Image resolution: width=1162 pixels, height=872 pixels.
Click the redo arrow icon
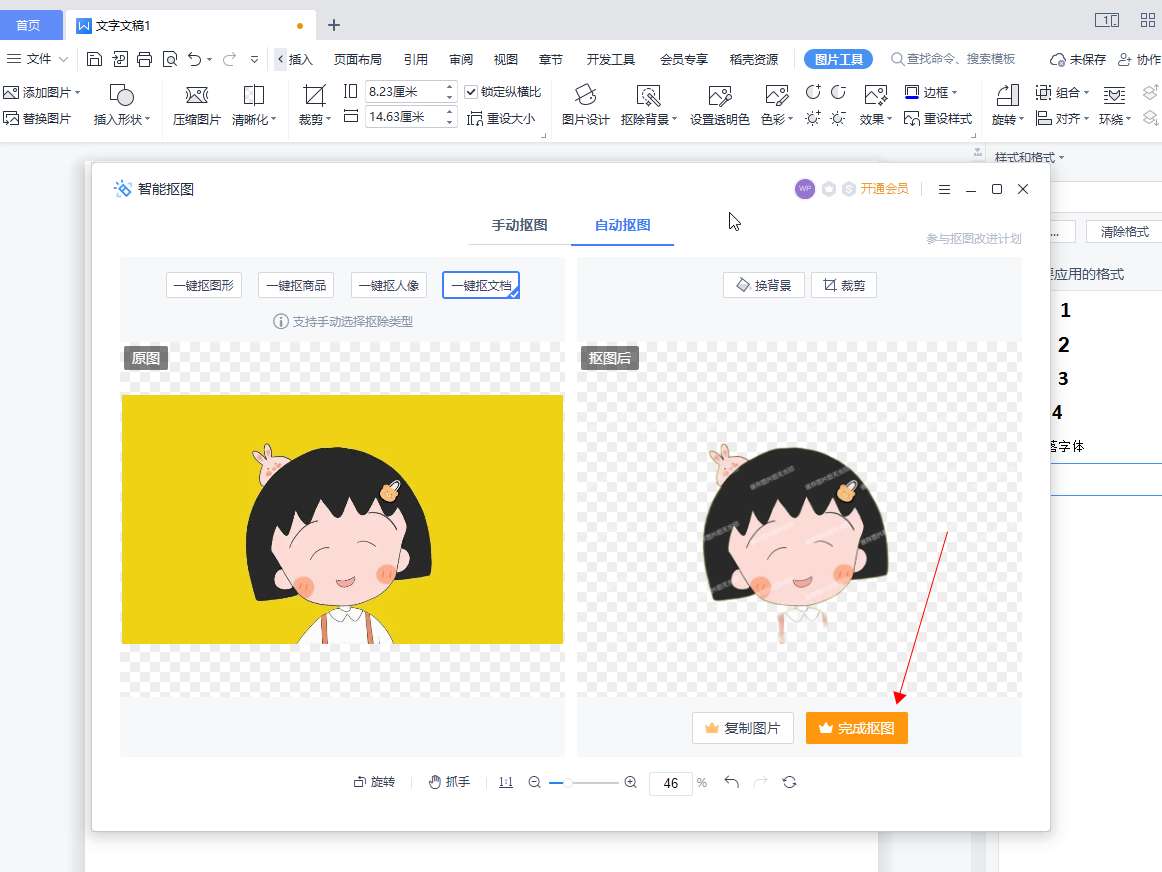tap(230, 59)
